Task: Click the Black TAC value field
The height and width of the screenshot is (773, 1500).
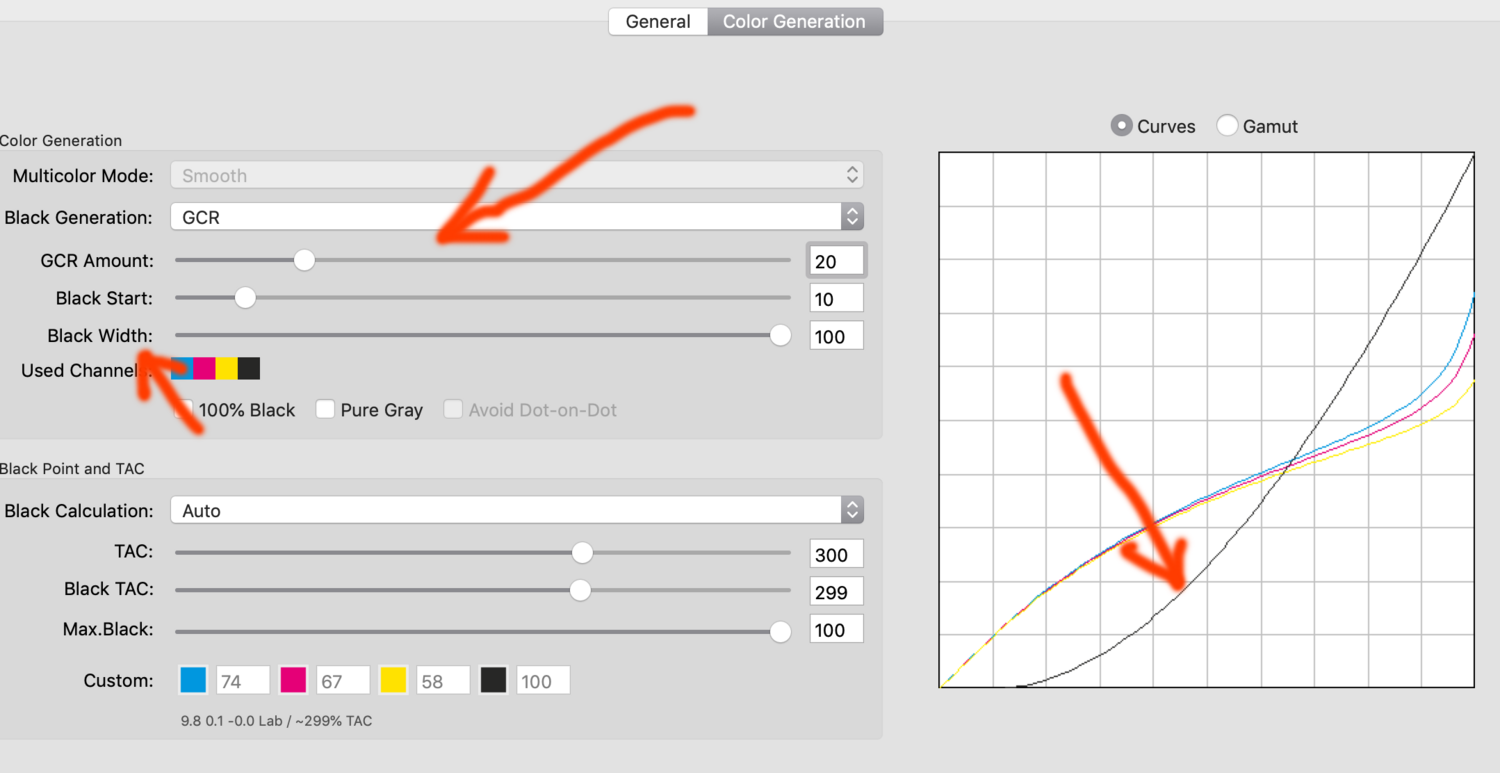Action: point(836,592)
